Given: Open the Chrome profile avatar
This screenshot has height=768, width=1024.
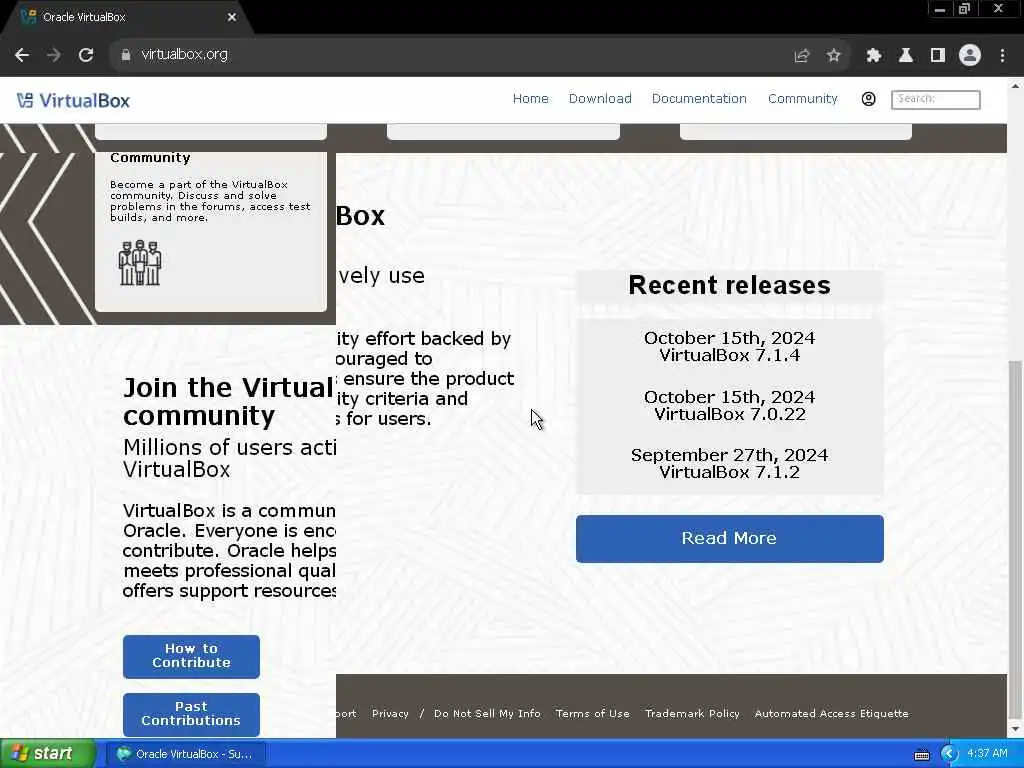Looking at the screenshot, I should 970,56.
